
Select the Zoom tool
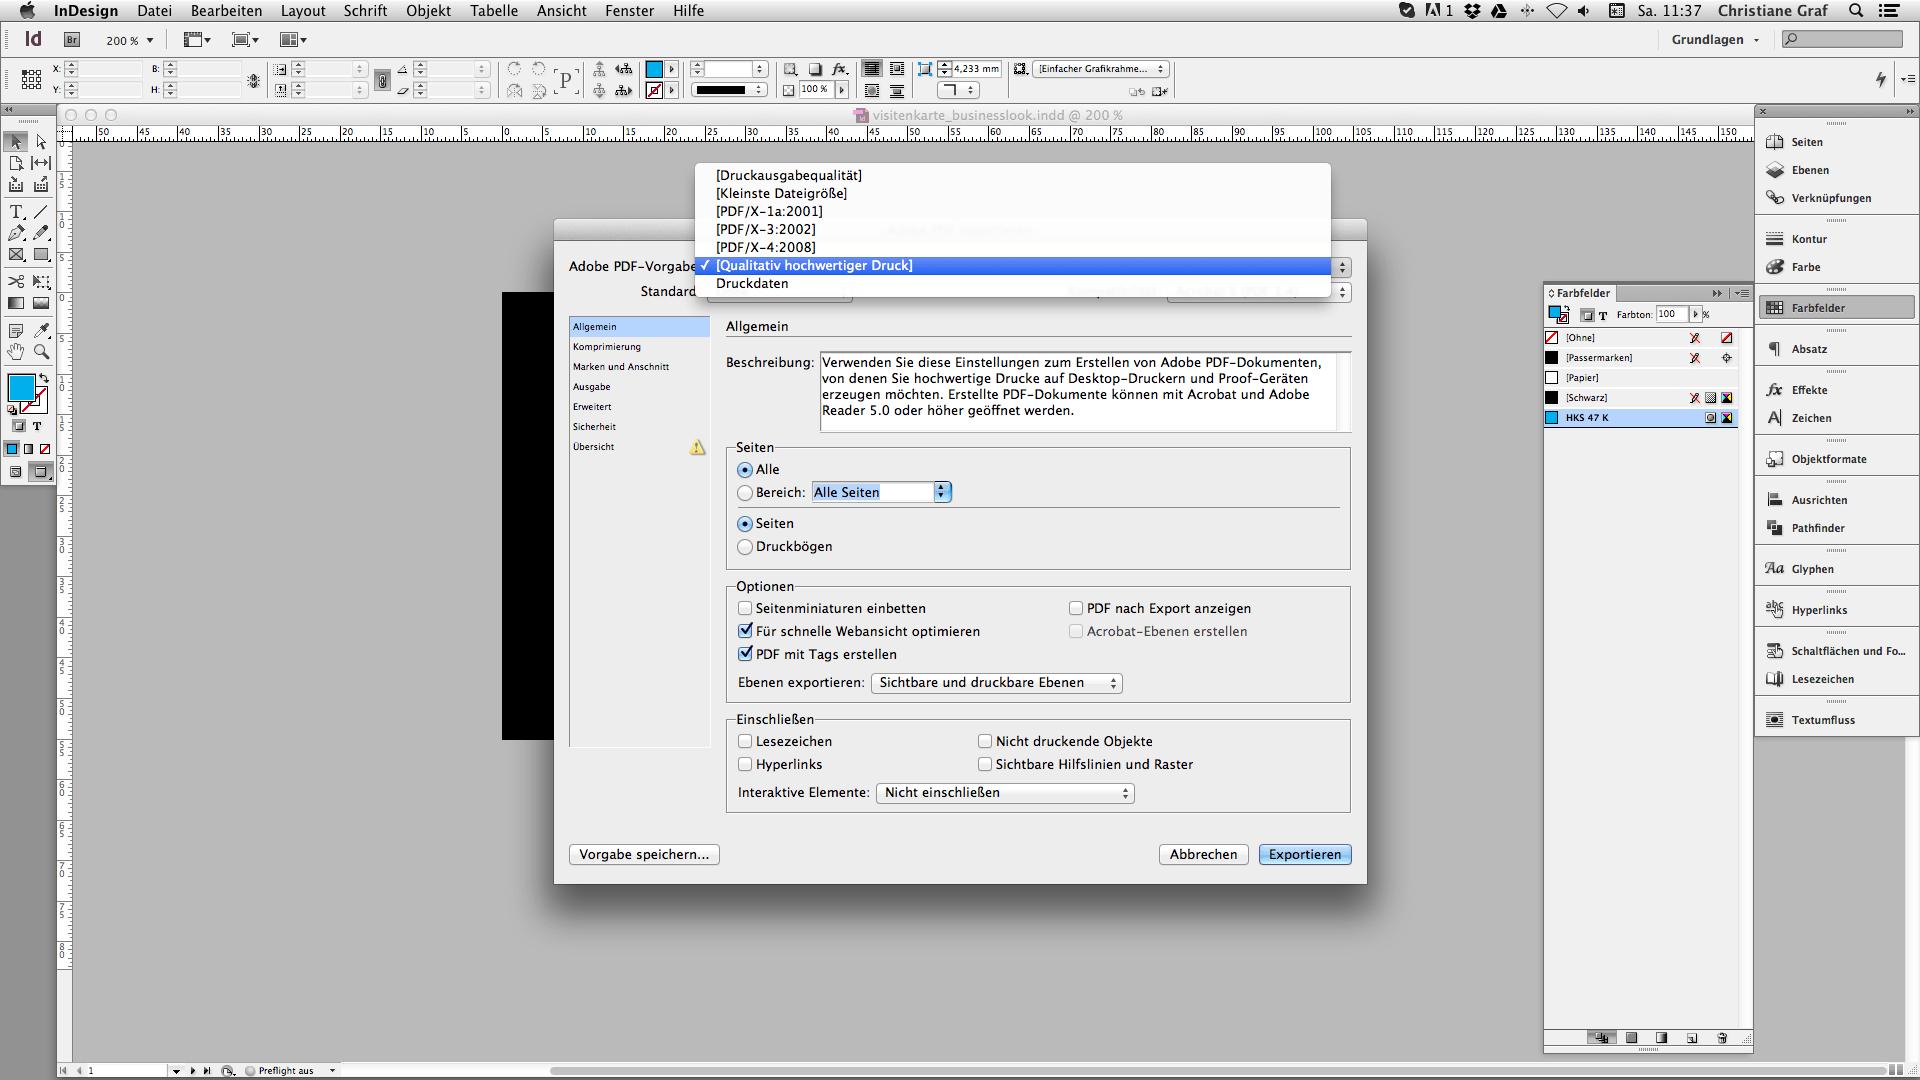tap(41, 351)
